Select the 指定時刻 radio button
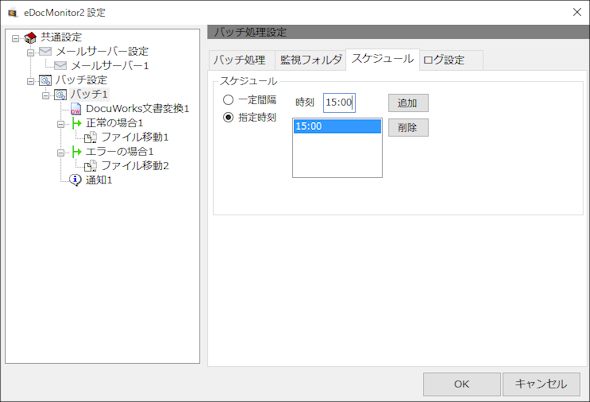Screen dimensions: 590x402 tap(228, 117)
